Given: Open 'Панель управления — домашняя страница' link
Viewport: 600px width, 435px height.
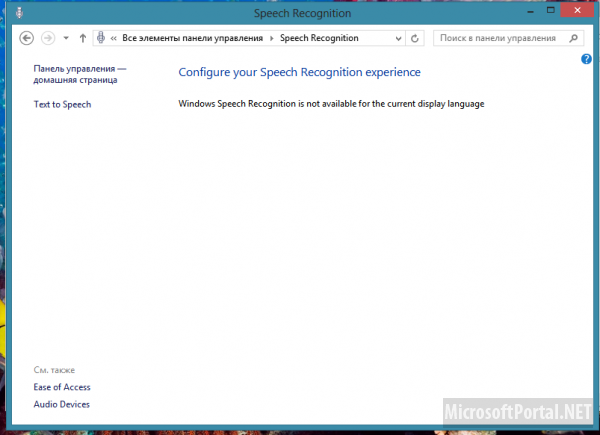Looking at the screenshot, I should point(80,74).
